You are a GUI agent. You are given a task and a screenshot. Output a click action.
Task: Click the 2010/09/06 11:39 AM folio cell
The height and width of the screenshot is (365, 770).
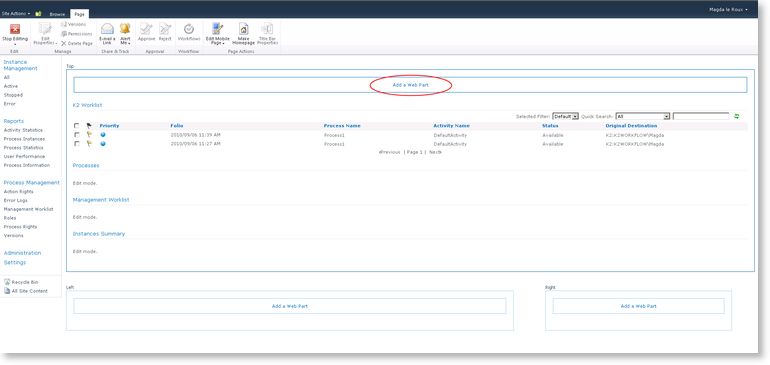(195, 135)
